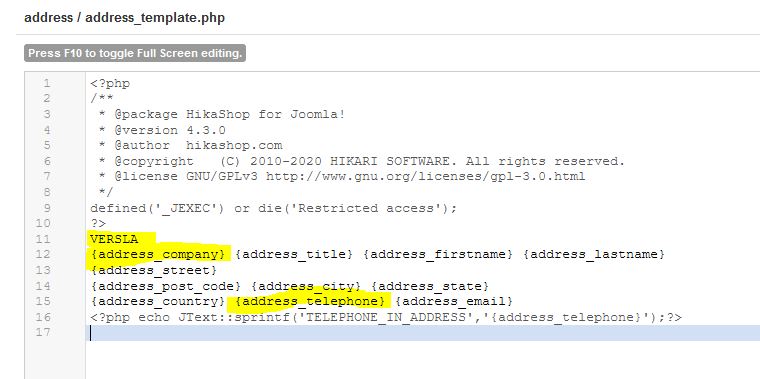
Task: Select line number 1 in the gutter
Action: (x=47, y=83)
